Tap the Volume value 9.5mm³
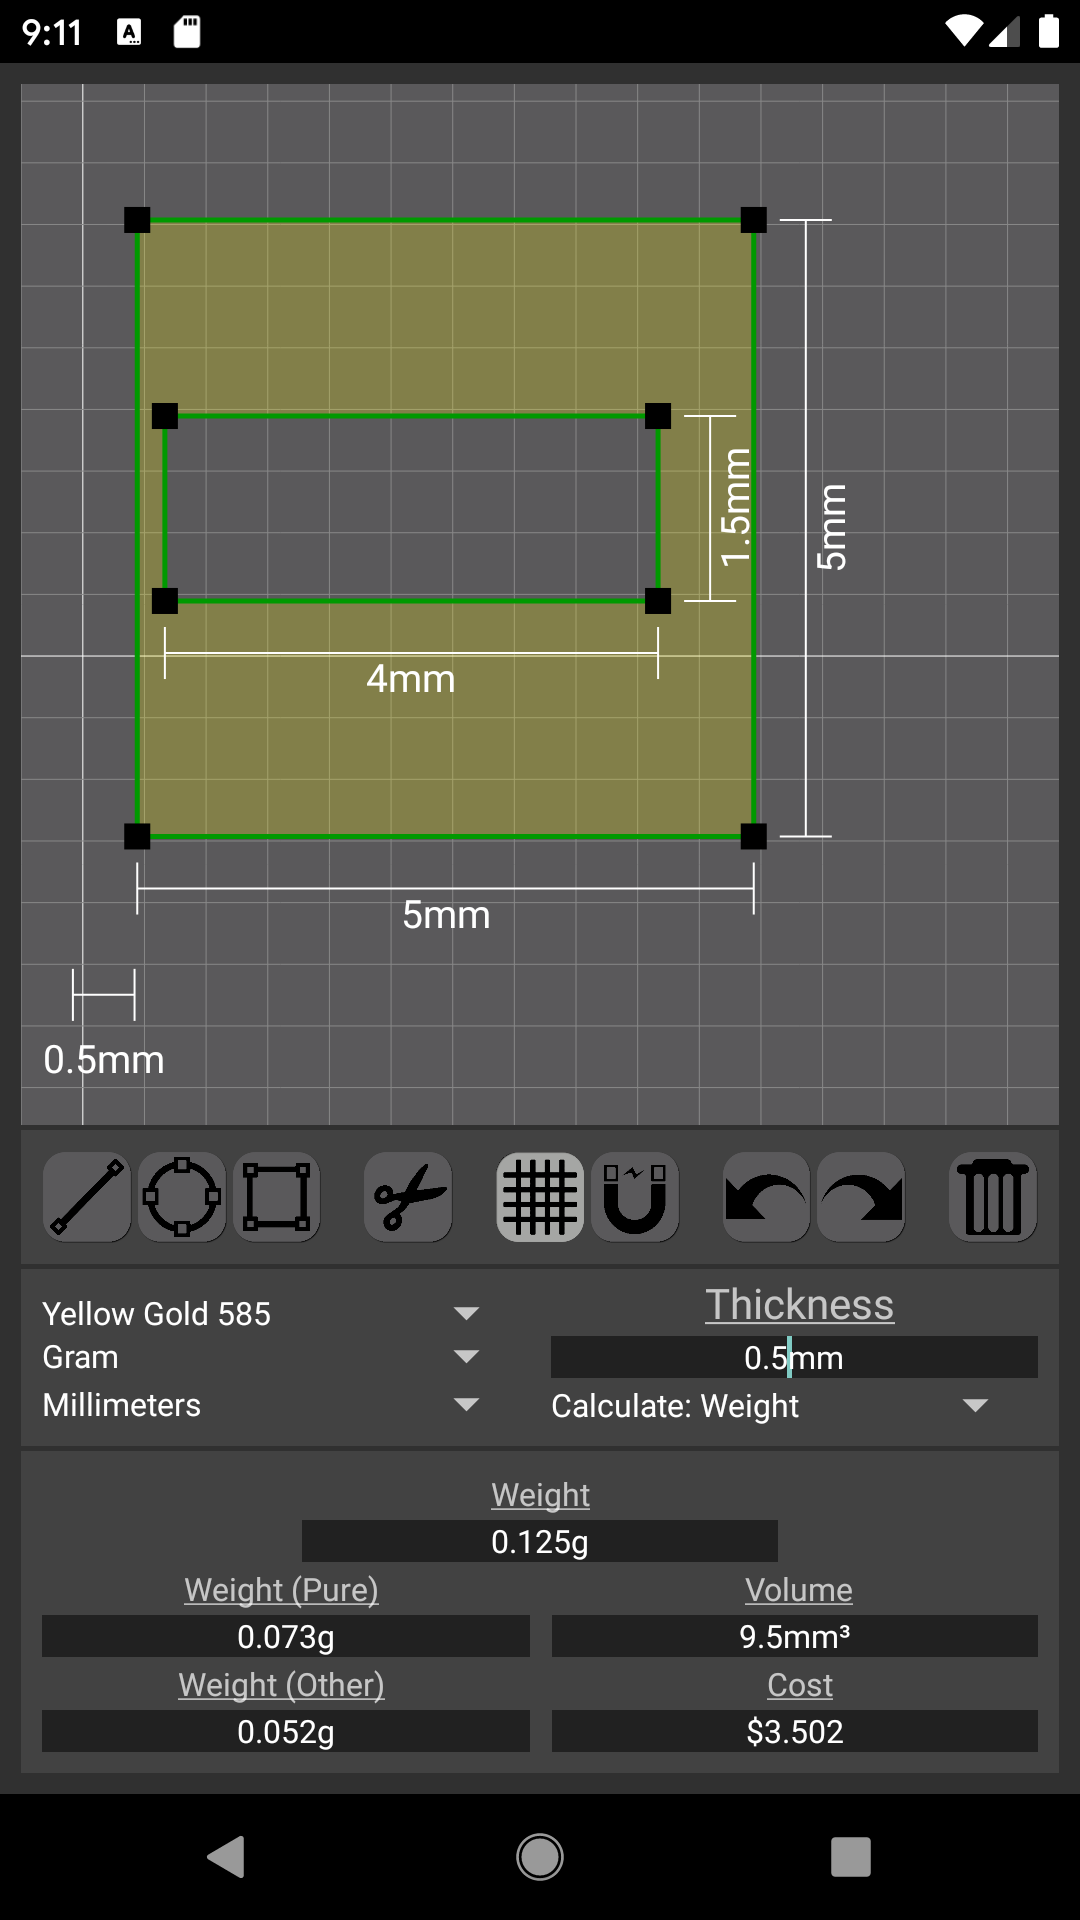The height and width of the screenshot is (1920, 1080). [x=795, y=1636]
